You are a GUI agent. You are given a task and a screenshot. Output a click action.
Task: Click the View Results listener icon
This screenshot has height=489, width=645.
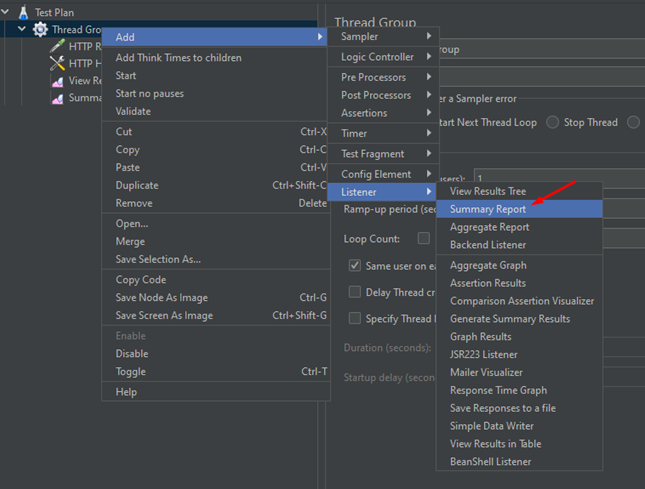[57, 81]
